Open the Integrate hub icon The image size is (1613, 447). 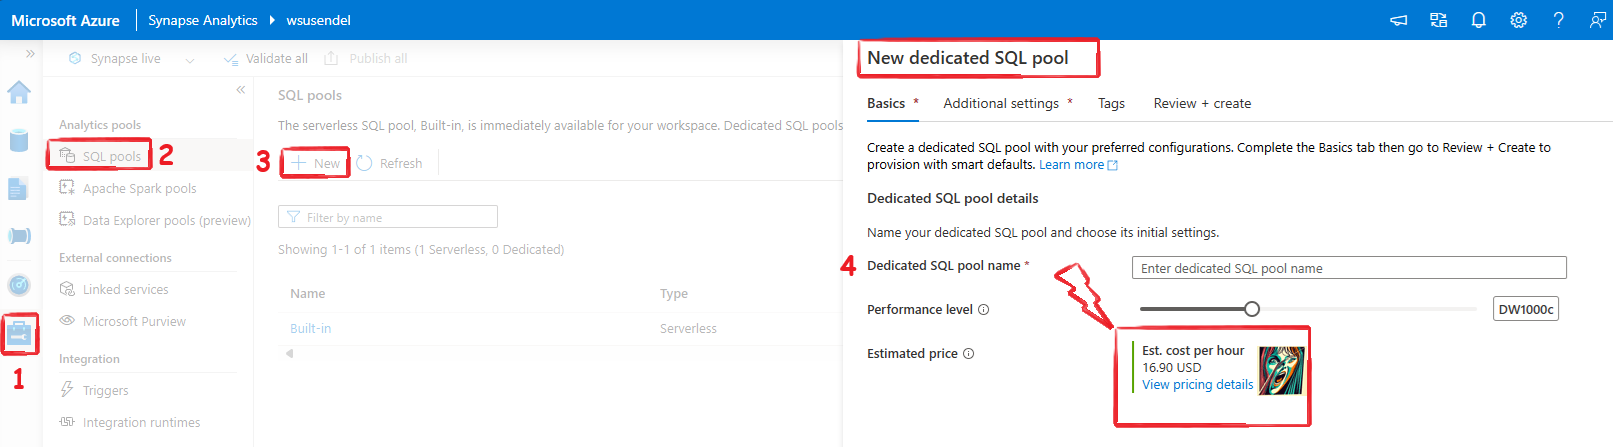pos(19,236)
